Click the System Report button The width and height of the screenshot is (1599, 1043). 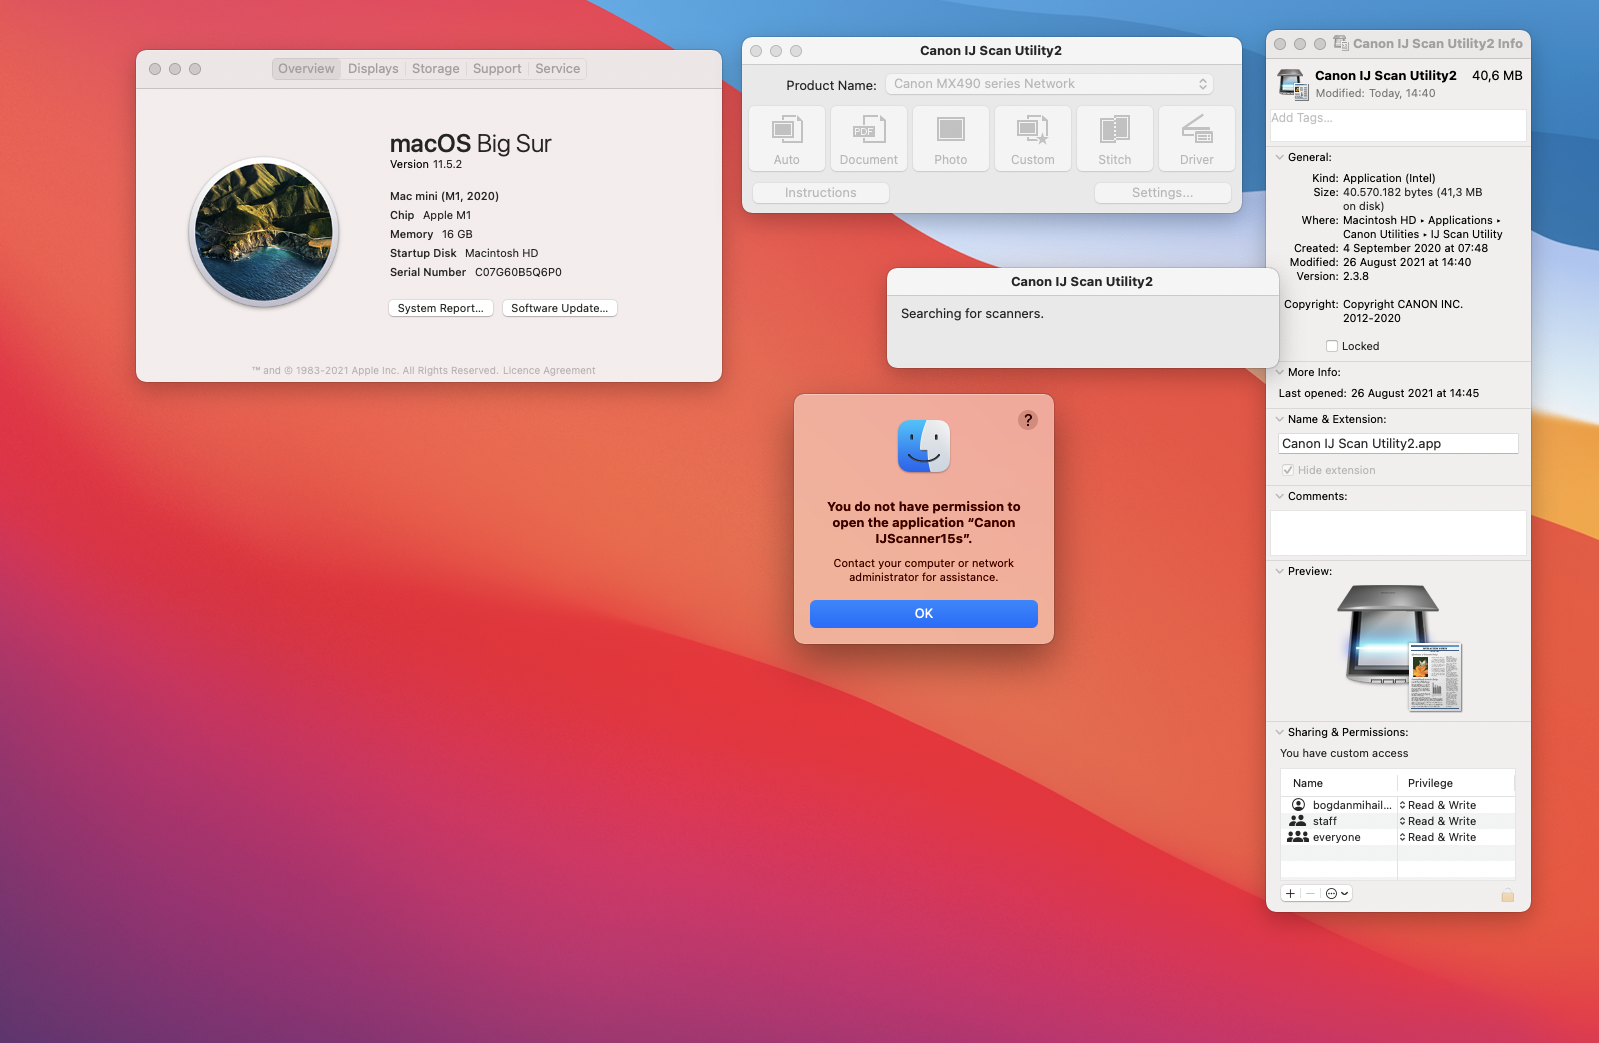[x=441, y=308]
